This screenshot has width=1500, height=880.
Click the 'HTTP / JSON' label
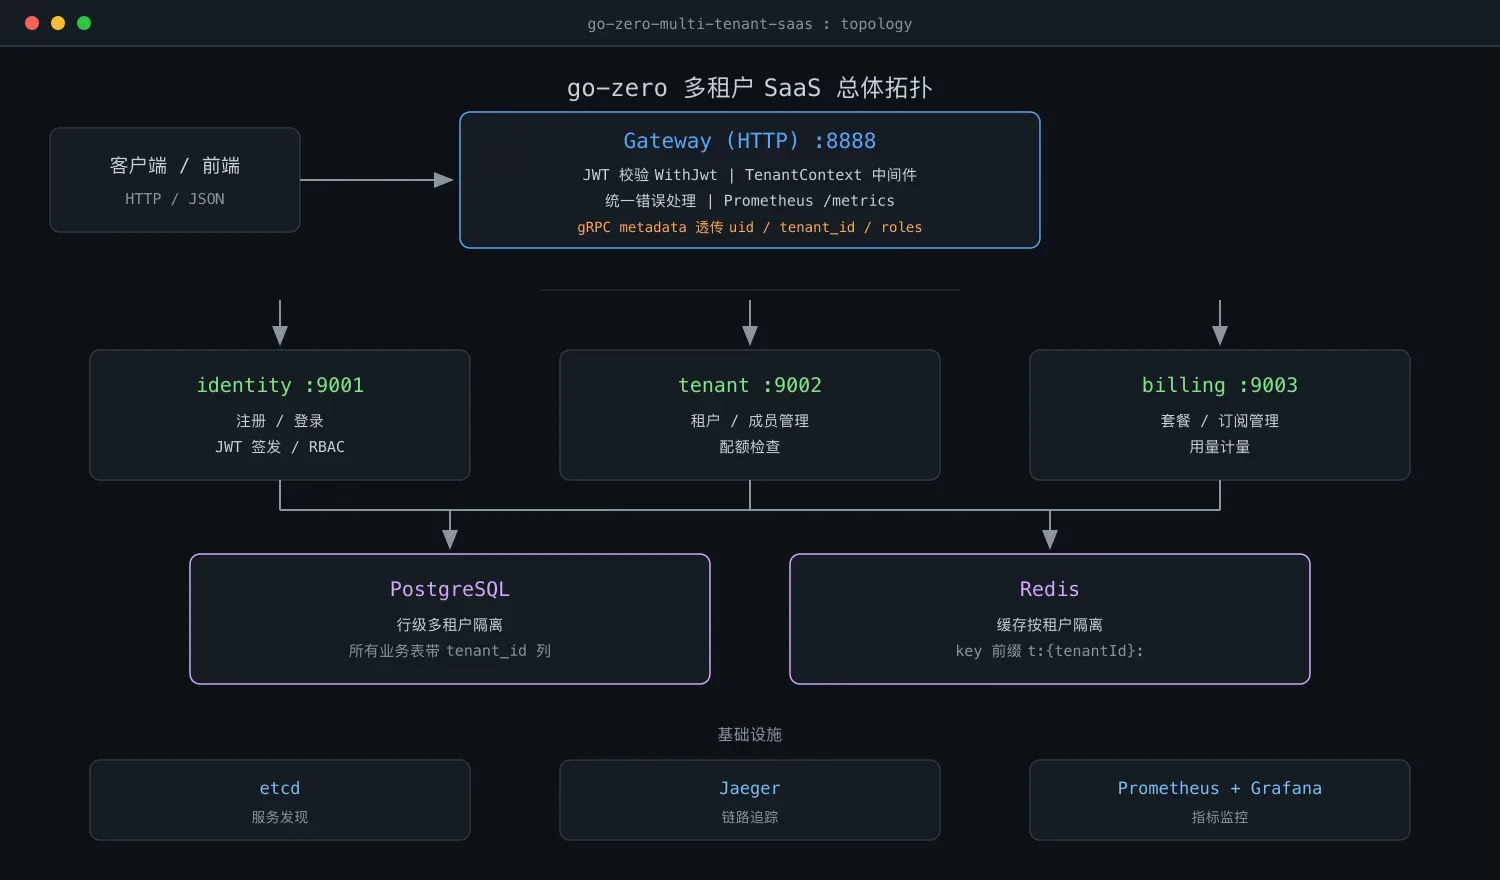pos(175,199)
